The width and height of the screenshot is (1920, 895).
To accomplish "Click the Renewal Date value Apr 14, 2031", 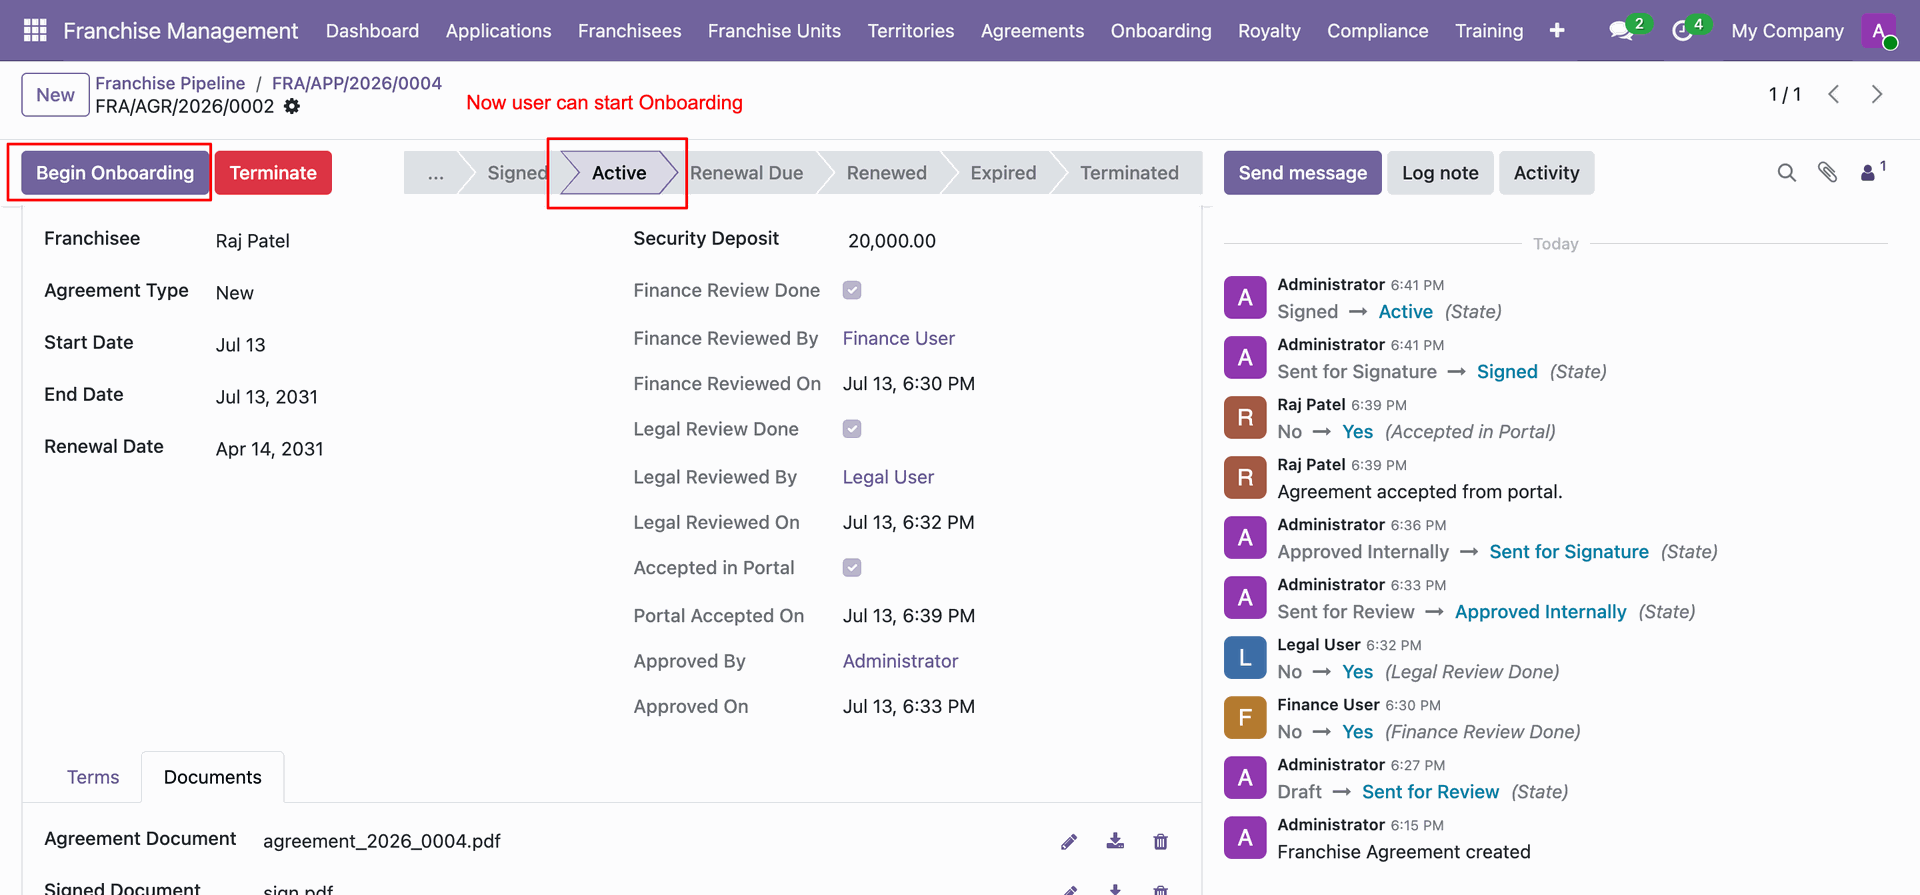I will 270,449.
